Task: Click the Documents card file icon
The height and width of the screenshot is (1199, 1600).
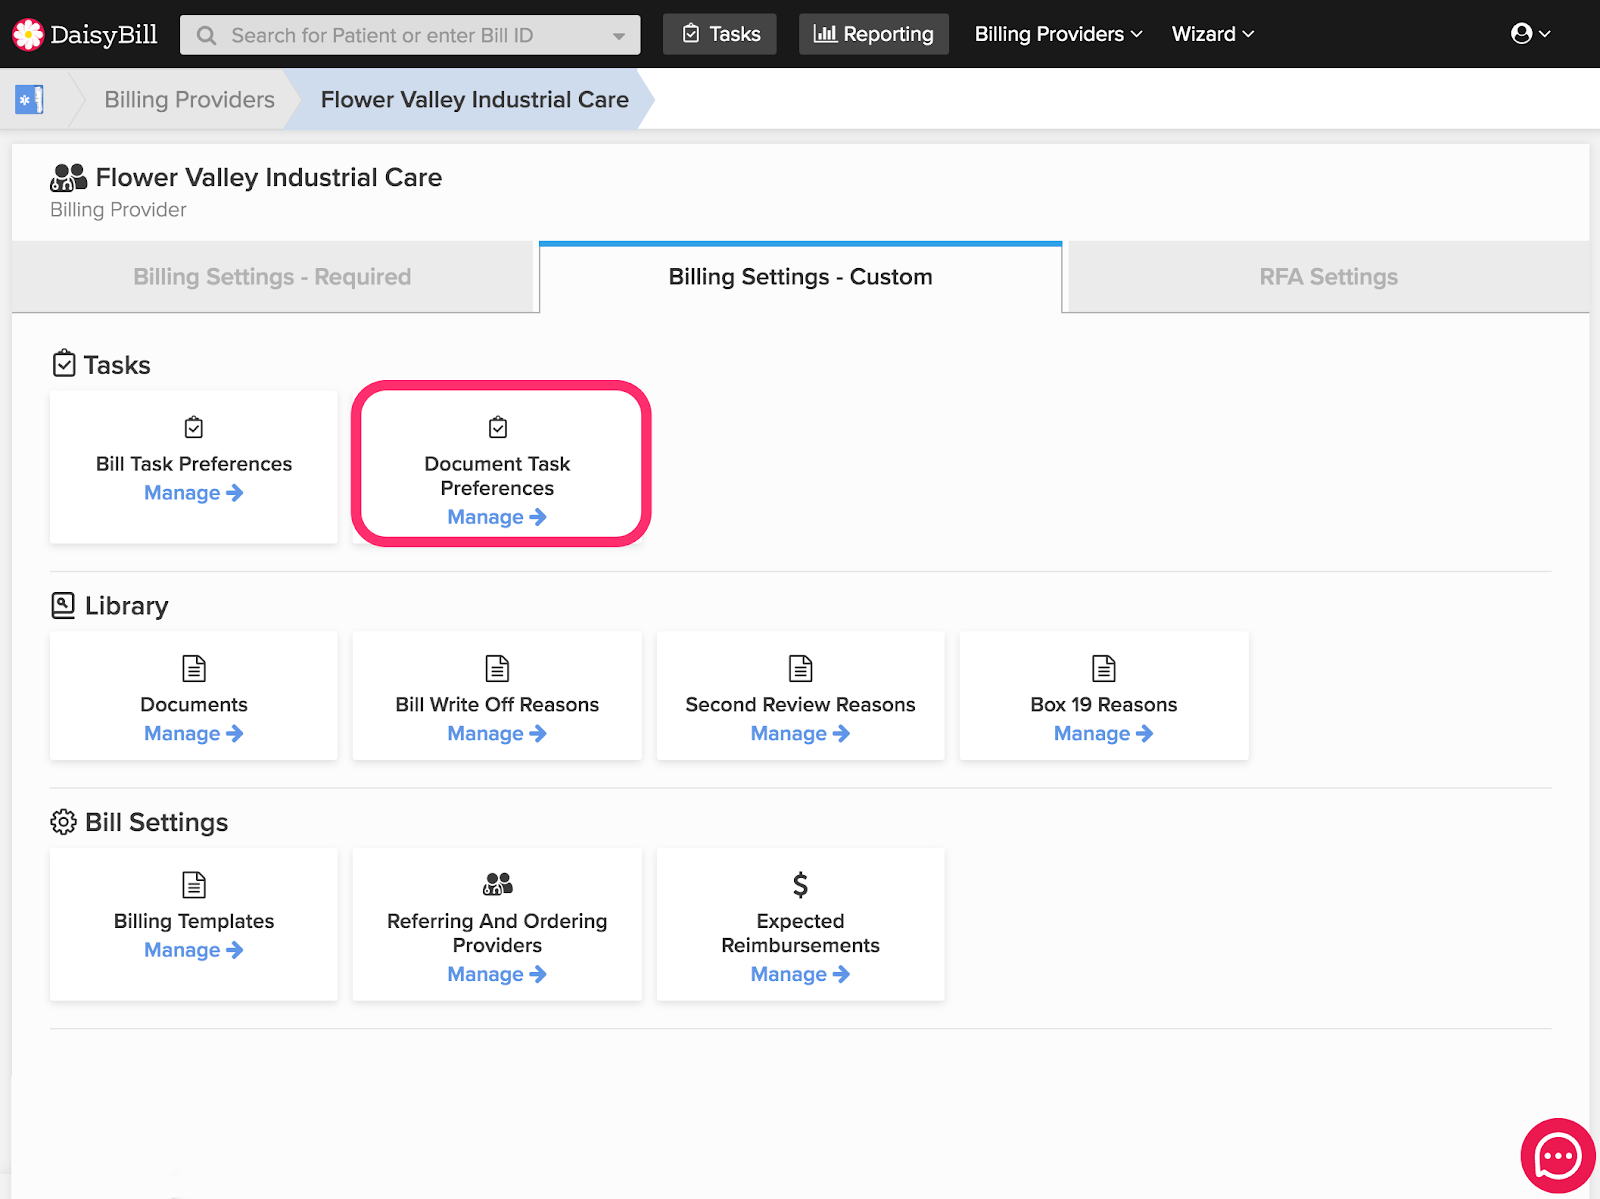Action: [194, 668]
